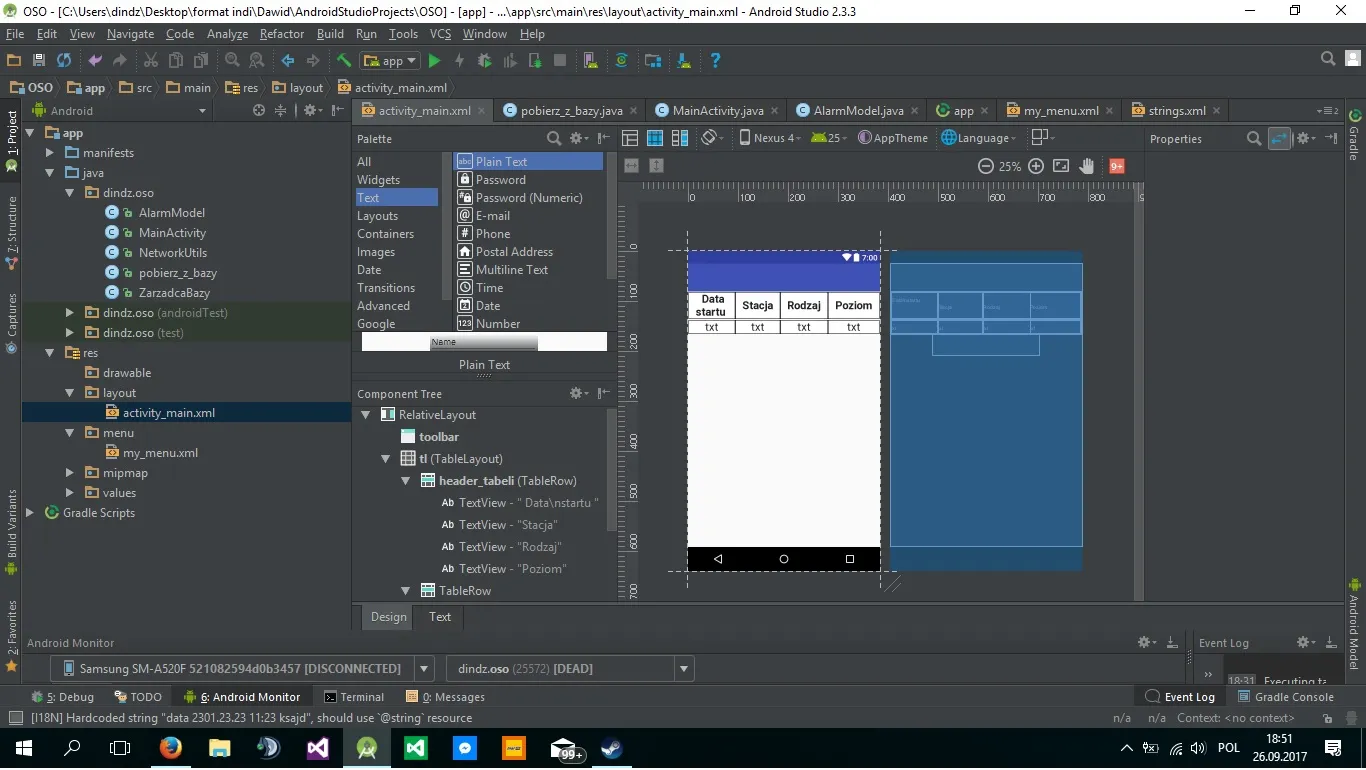This screenshot has width=1366, height=770.
Task: Click the Make Project hammer icon
Action: pos(343,61)
